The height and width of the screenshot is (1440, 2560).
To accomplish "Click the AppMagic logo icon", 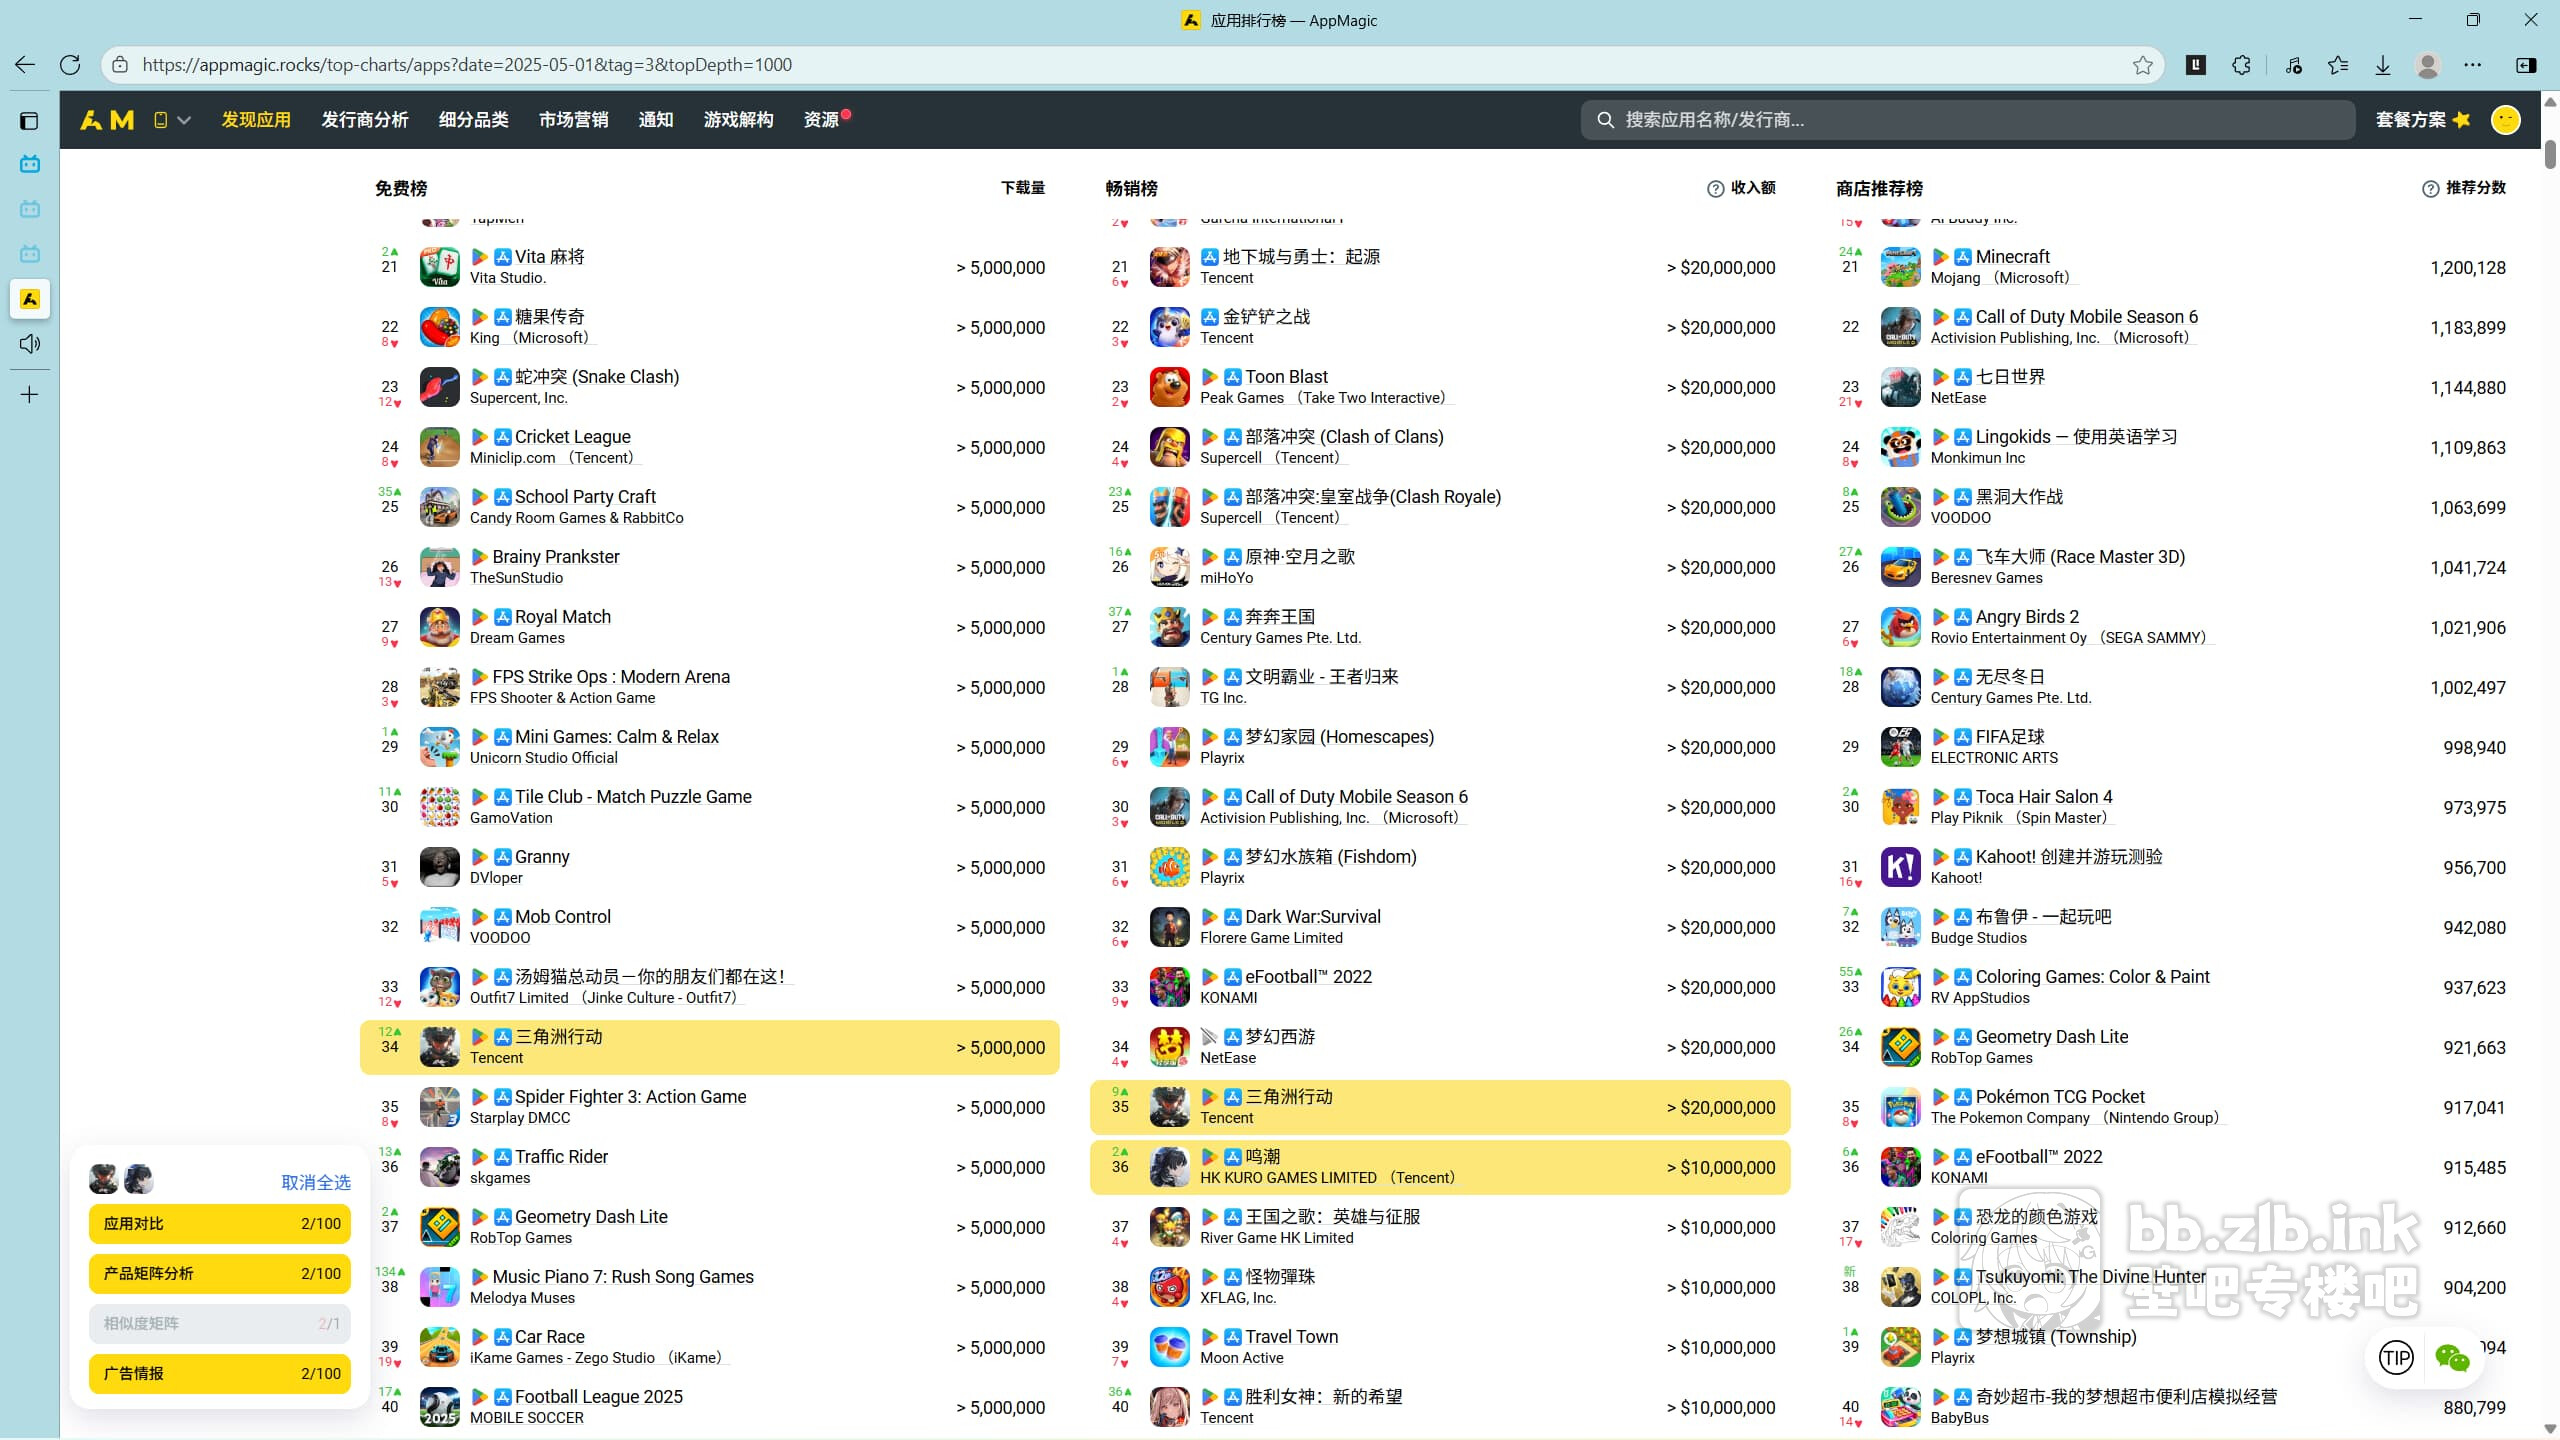I will click(x=107, y=120).
